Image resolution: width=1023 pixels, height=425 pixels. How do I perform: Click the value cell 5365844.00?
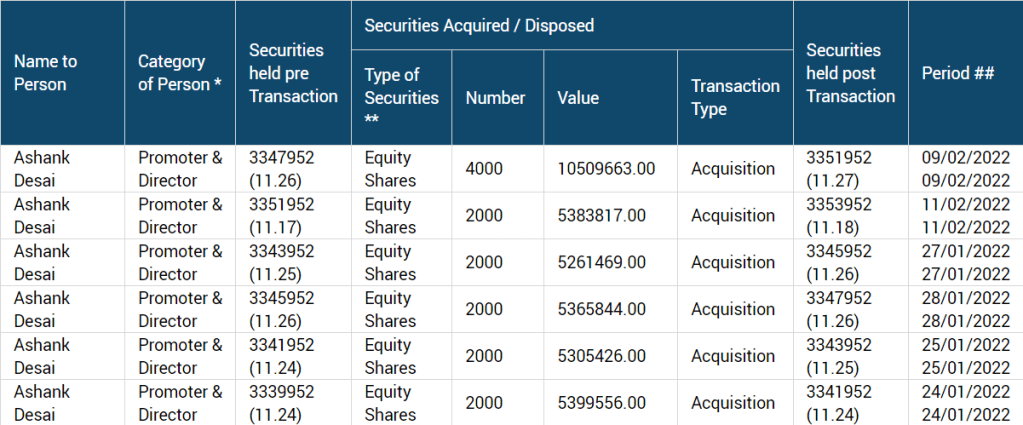[602, 309]
